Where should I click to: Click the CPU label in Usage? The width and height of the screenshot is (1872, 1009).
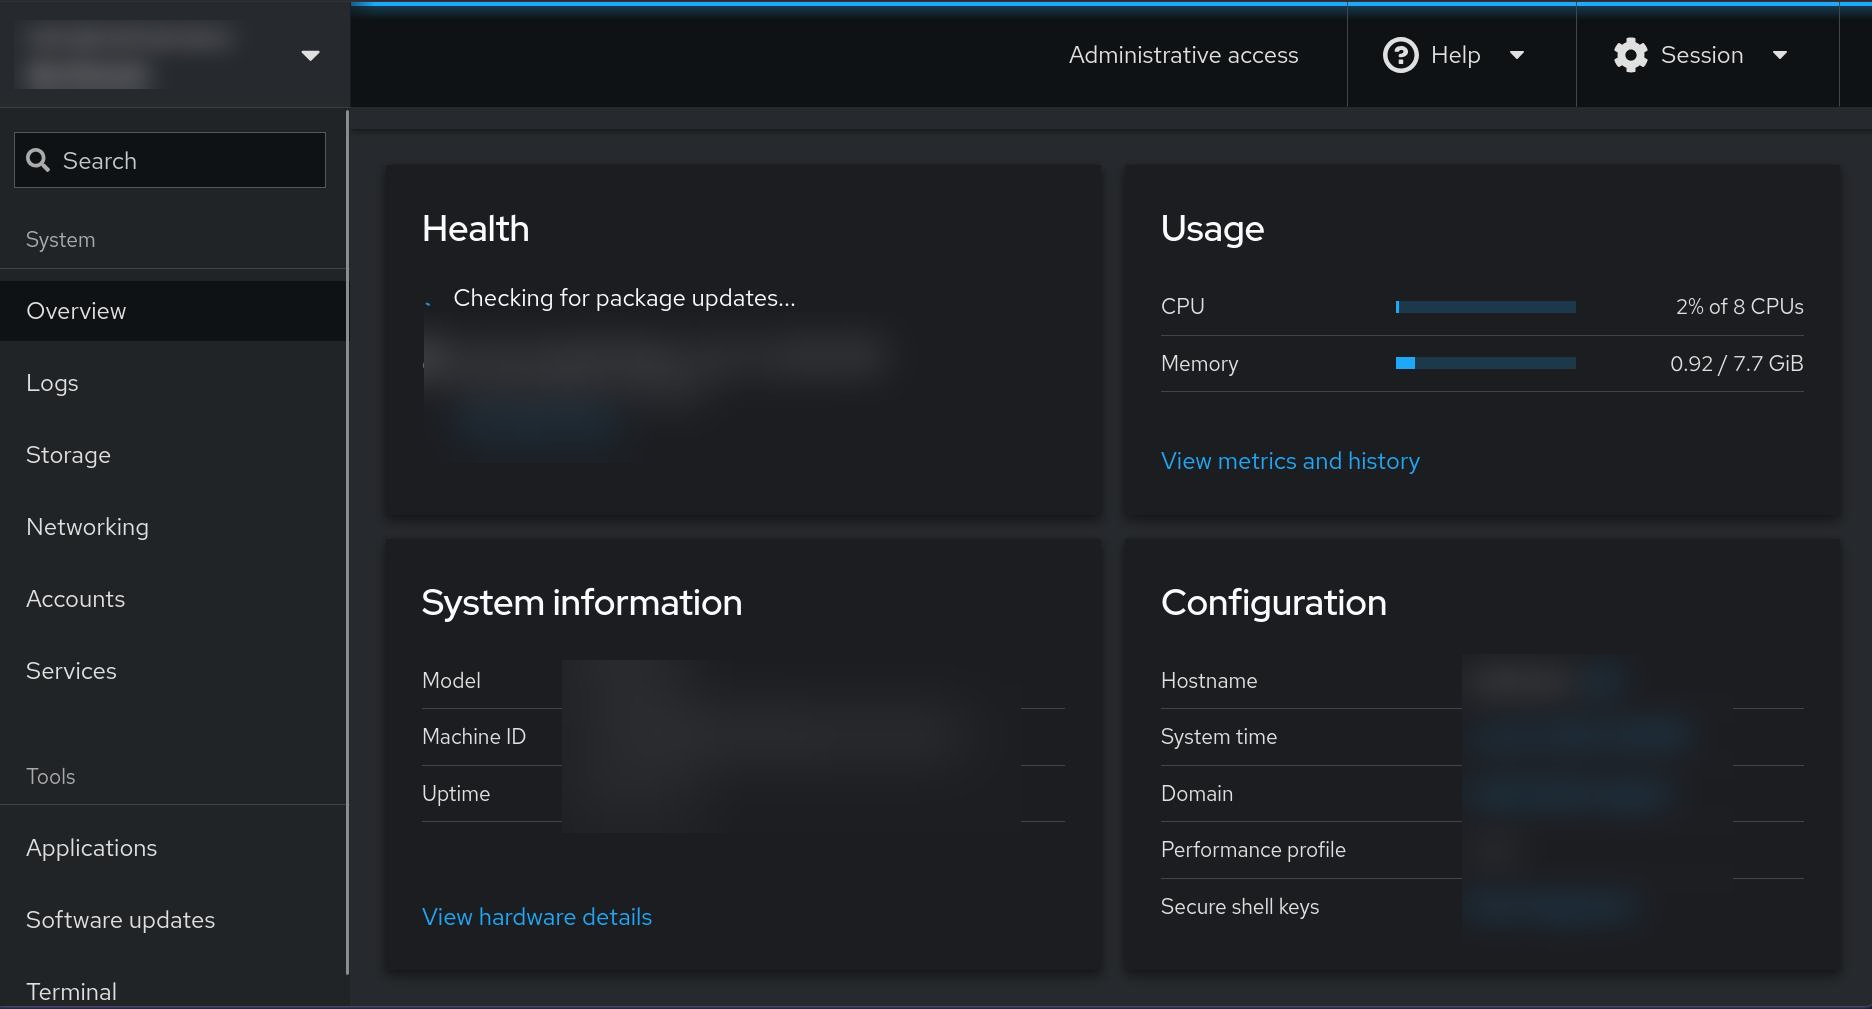coord(1182,307)
